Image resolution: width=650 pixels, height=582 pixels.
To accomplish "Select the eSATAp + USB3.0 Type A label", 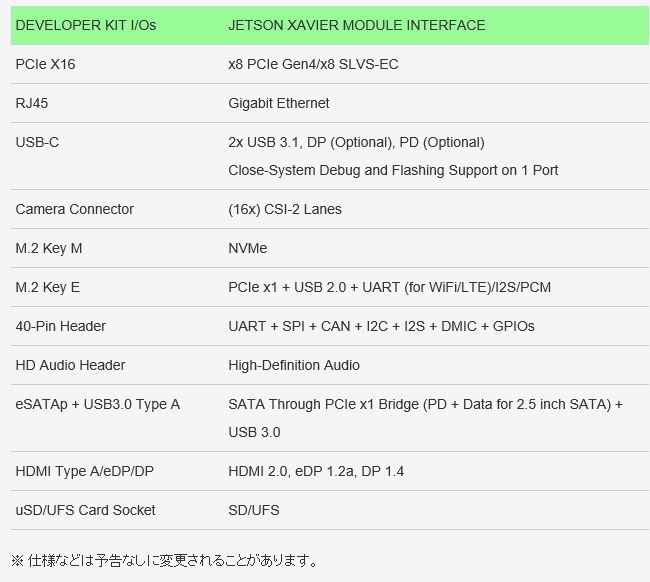I will coord(97,404).
